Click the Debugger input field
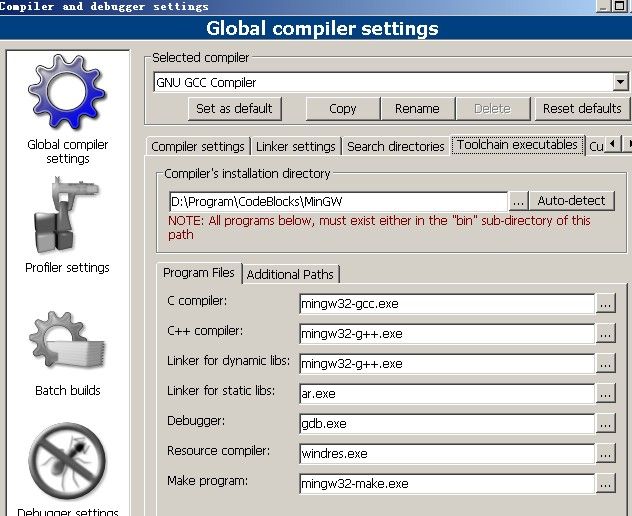Screen dimensions: 632x516 [447, 424]
